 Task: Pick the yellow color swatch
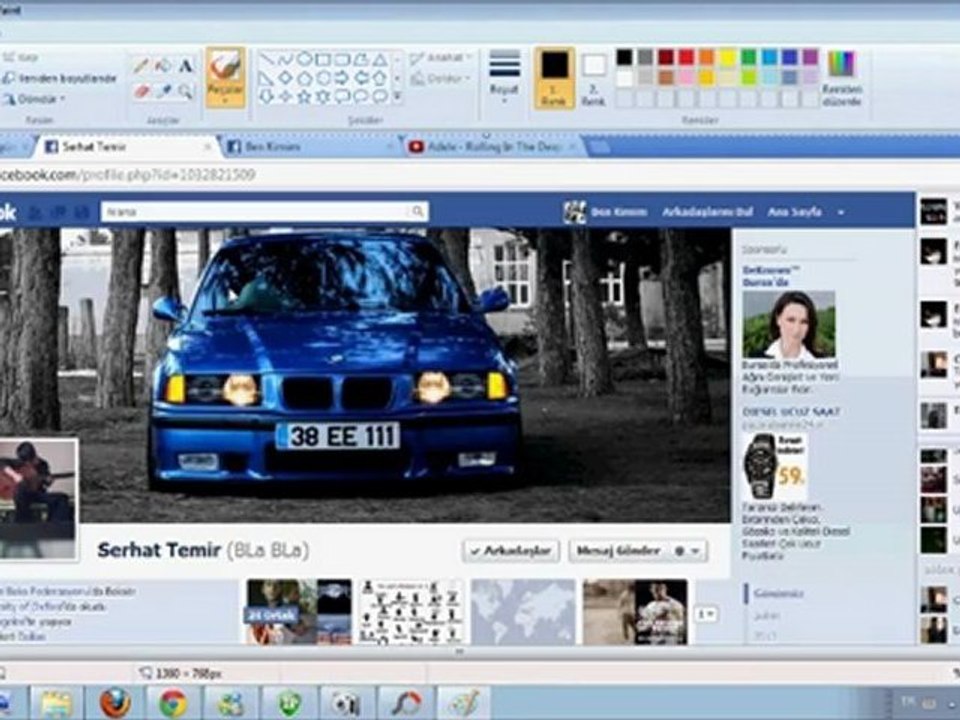click(x=727, y=58)
